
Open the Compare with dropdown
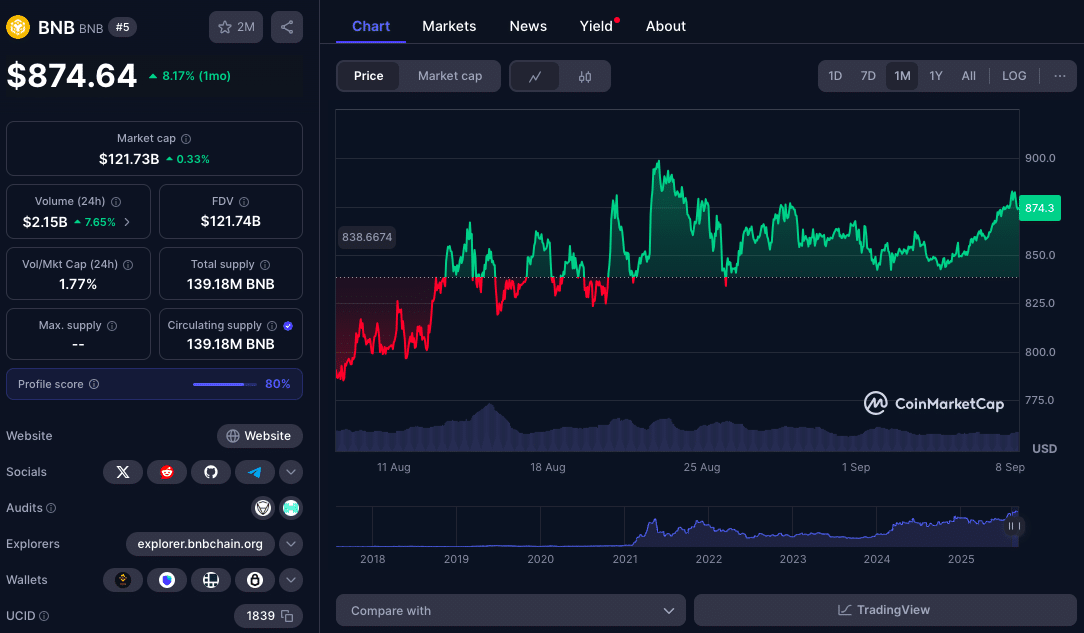coord(511,610)
